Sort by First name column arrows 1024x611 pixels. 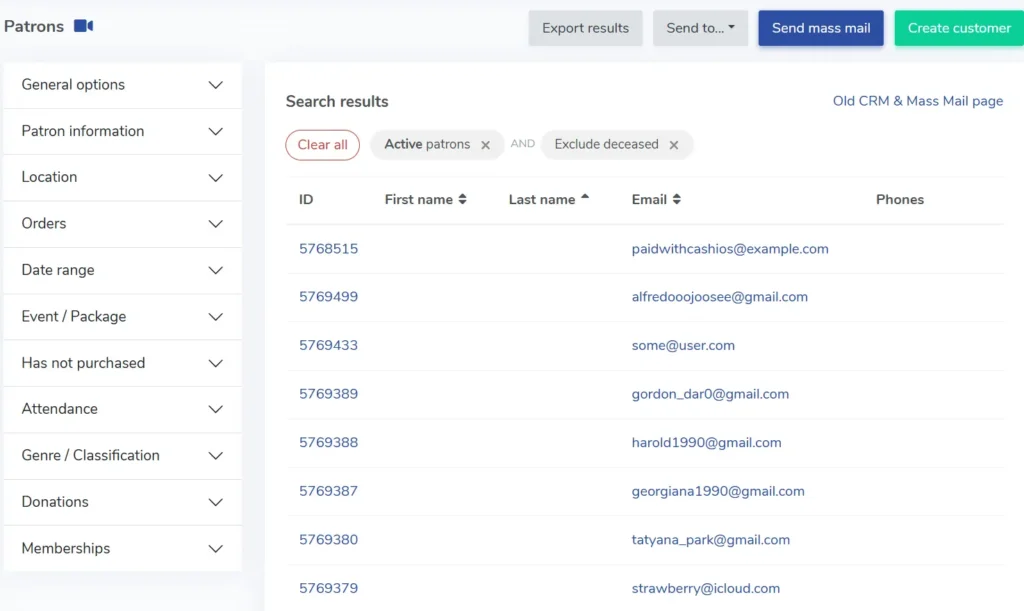tap(462, 199)
